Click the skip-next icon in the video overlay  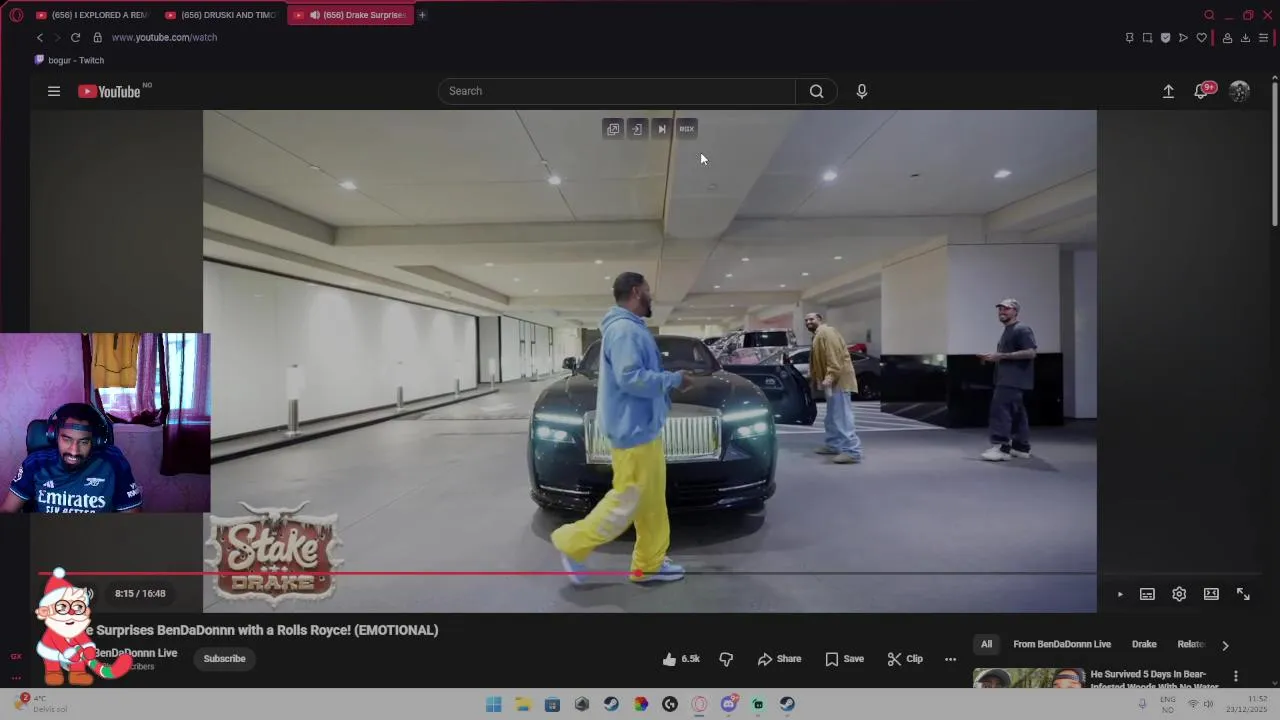(661, 129)
